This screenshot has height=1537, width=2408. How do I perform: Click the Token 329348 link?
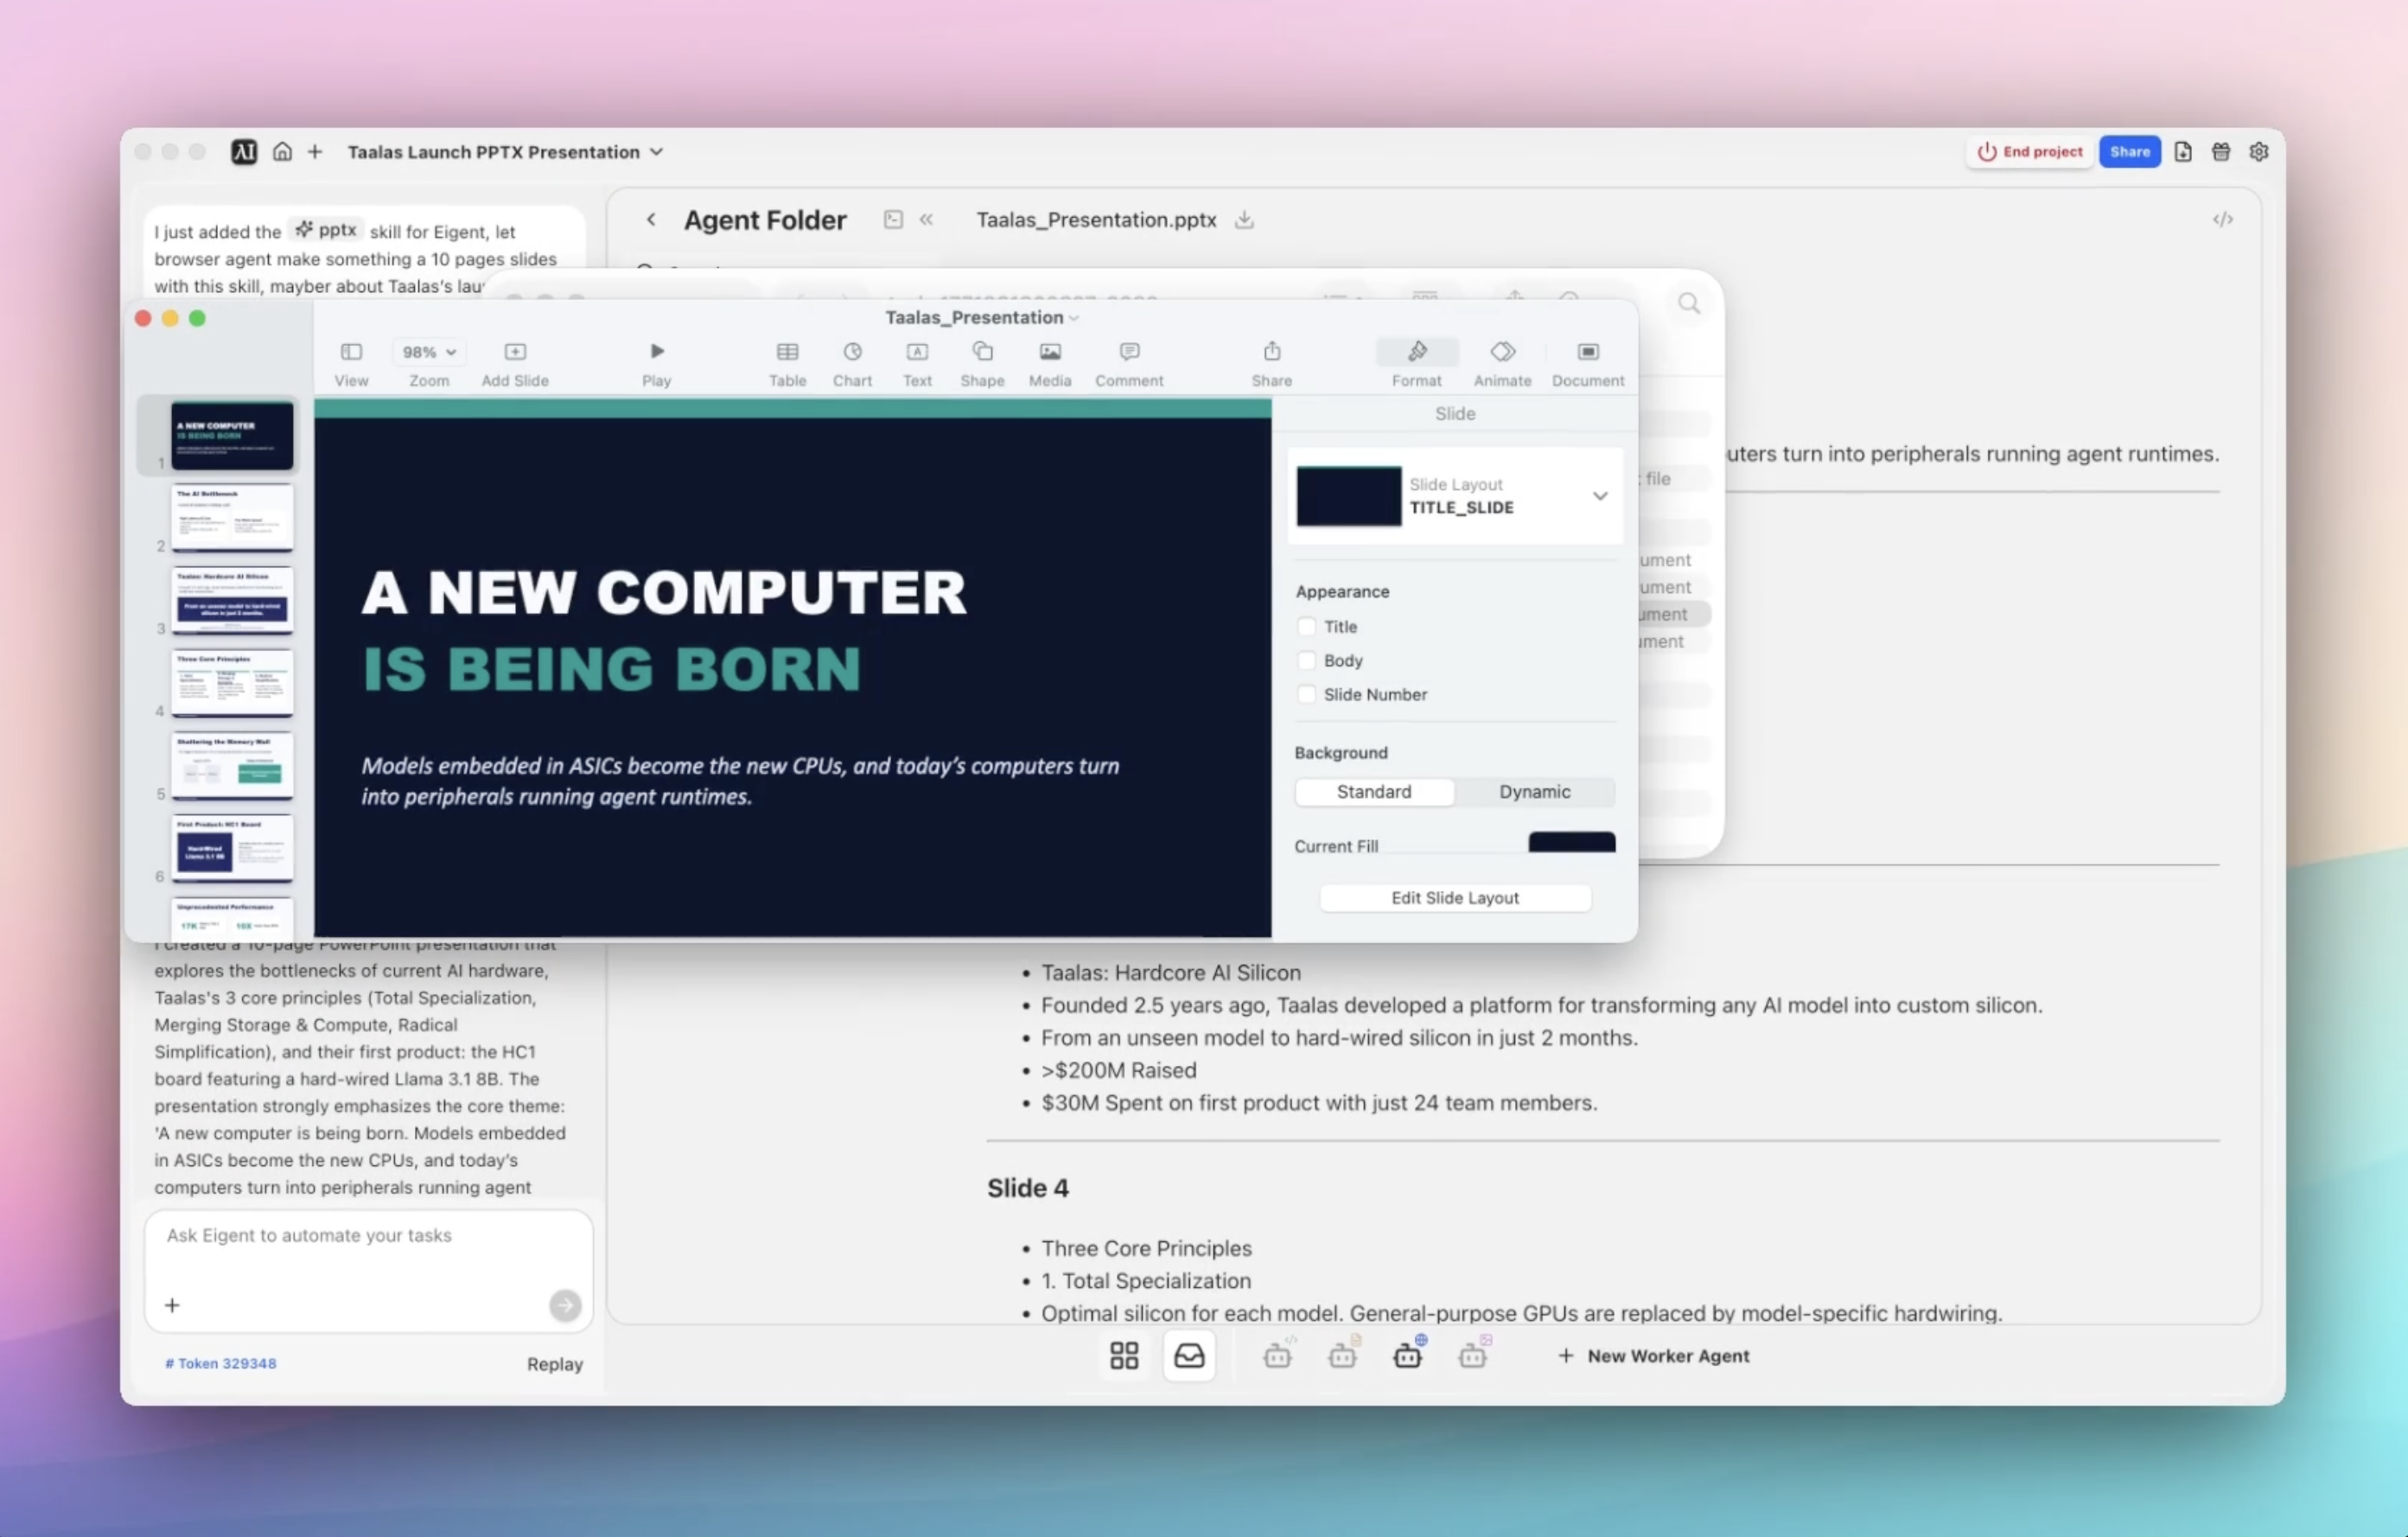[x=220, y=1364]
